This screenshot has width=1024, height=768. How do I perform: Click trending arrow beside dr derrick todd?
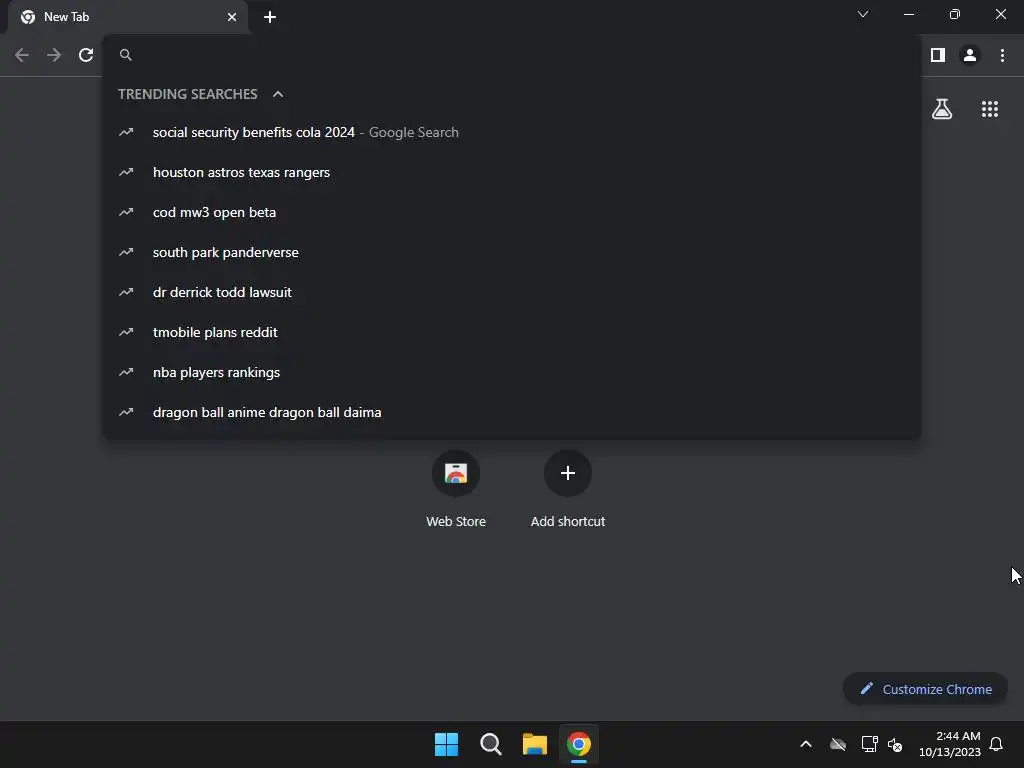point(126,292)
